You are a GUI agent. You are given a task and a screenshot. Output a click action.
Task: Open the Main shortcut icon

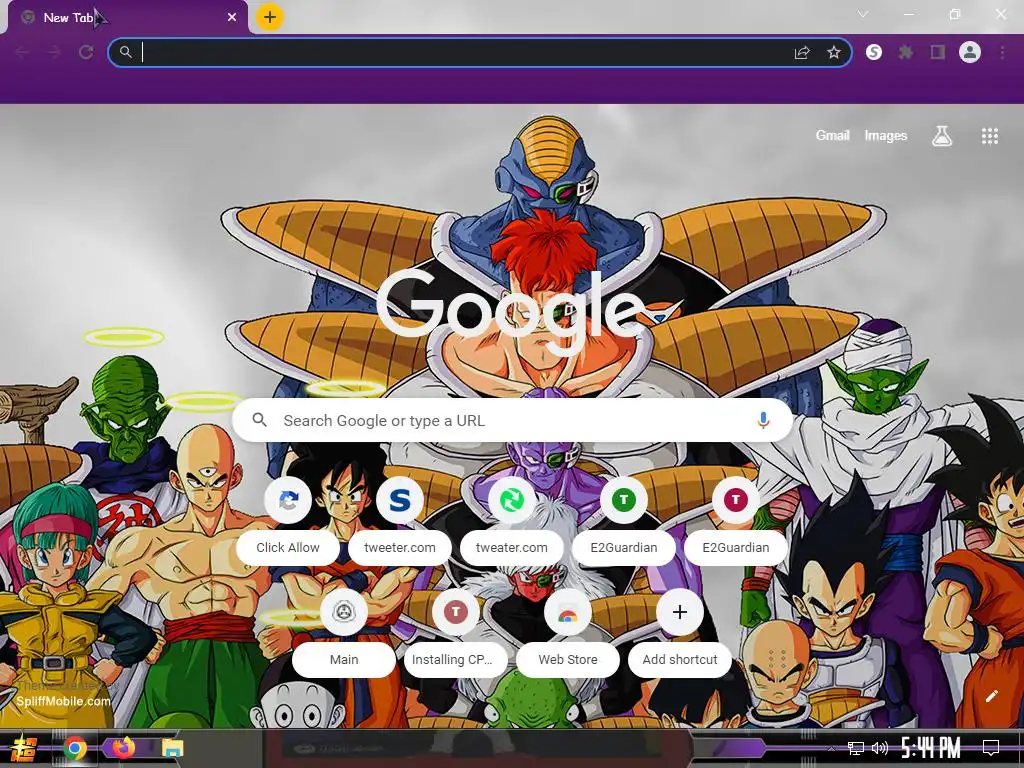click(344, 612)
